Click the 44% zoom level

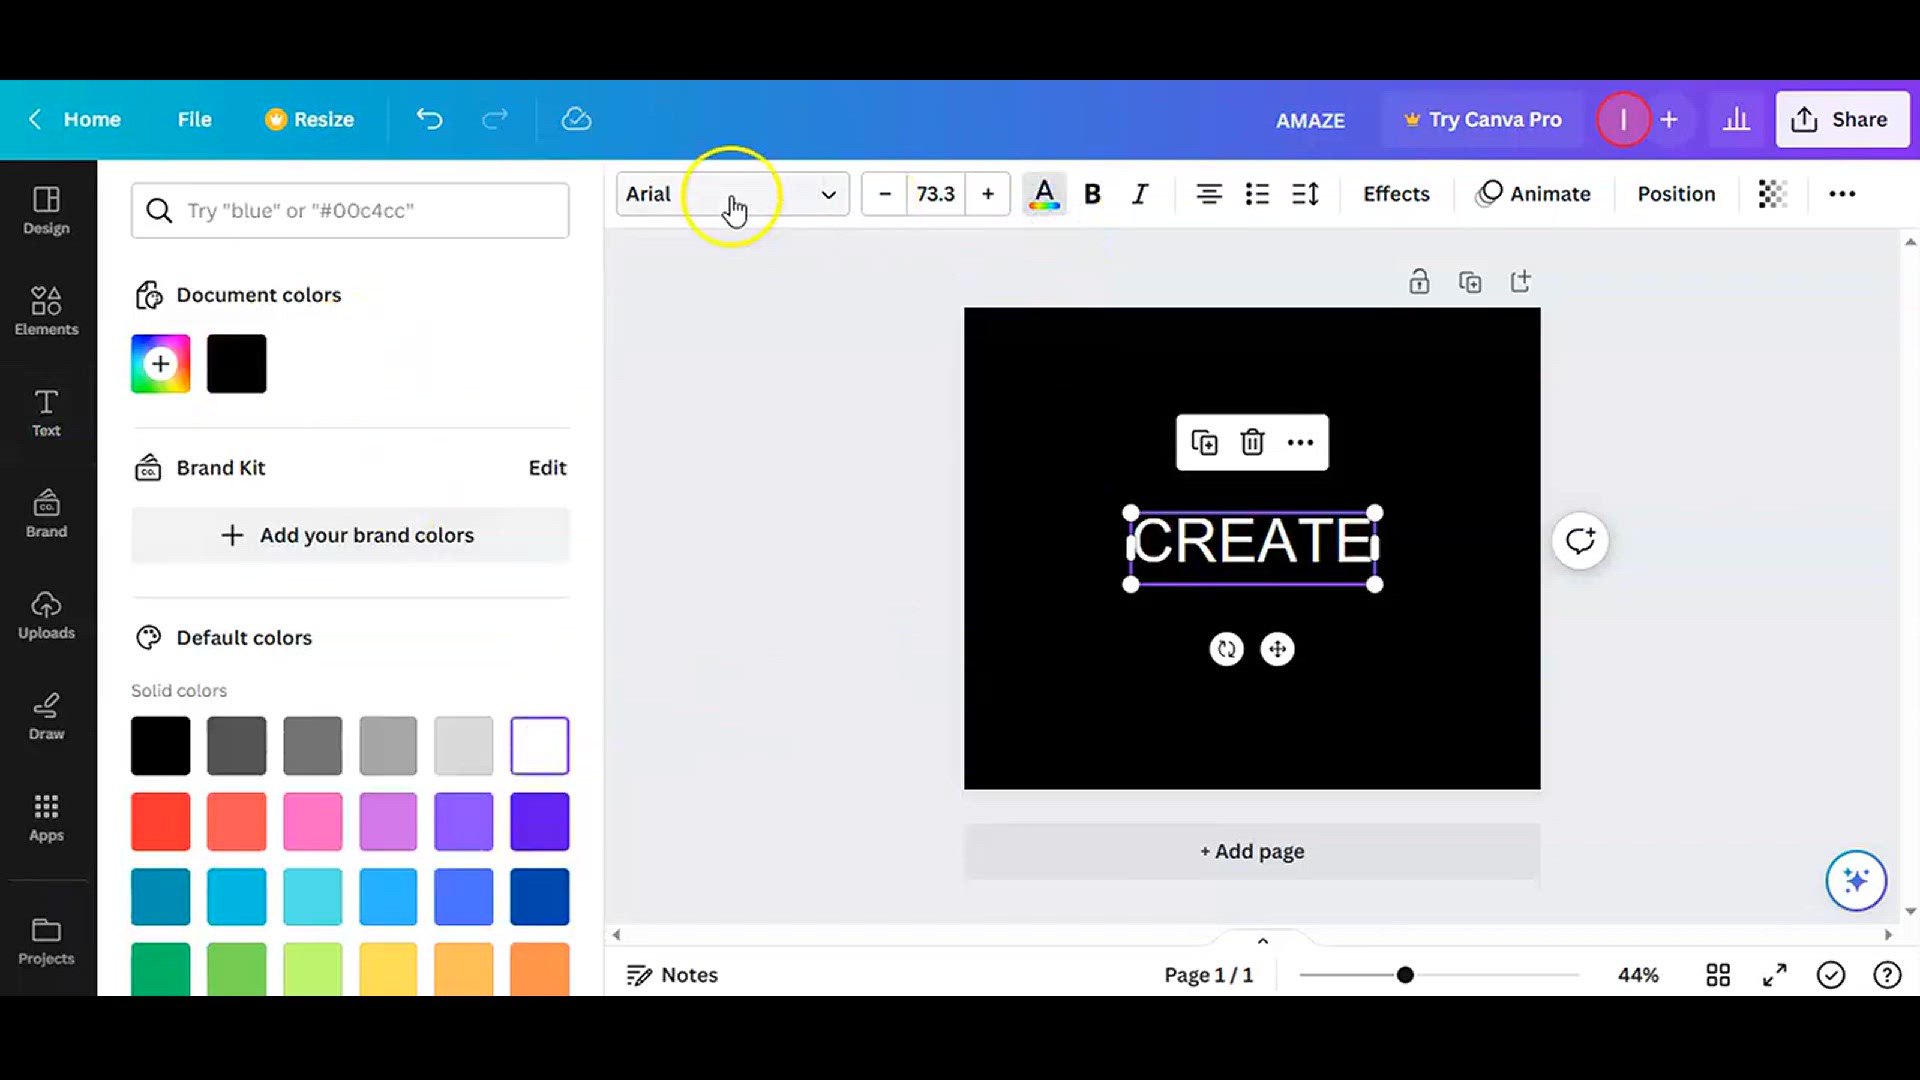(1638, 975)
